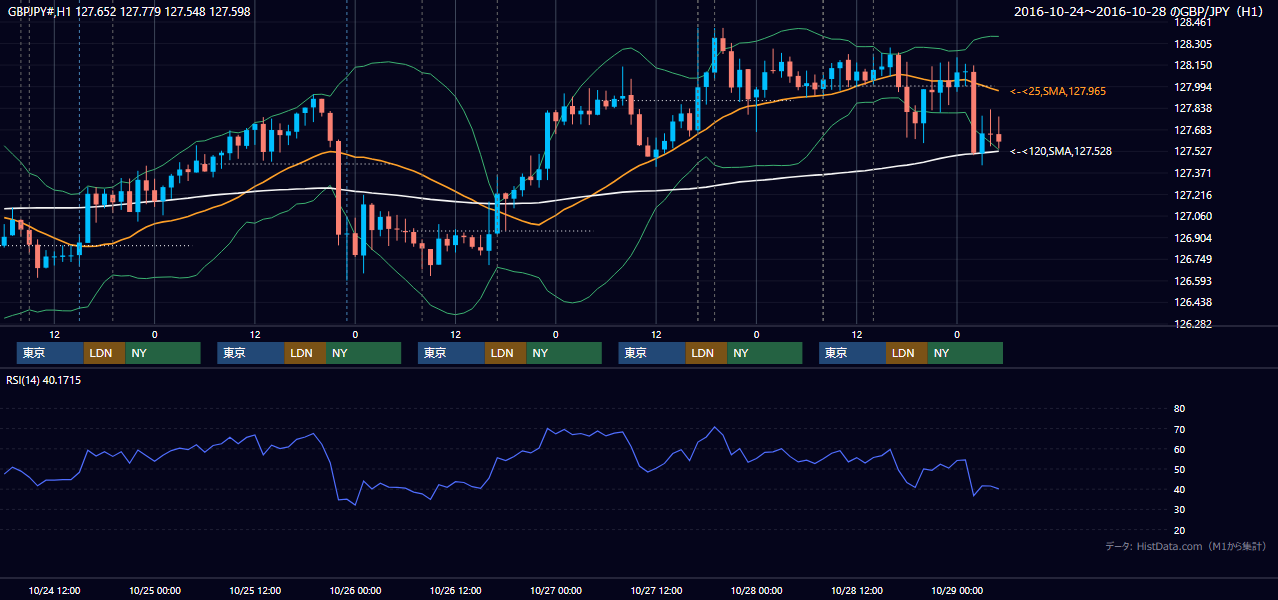Click the 10/24 12:00 date label
1278x600 pixels.
coord(55,590)
